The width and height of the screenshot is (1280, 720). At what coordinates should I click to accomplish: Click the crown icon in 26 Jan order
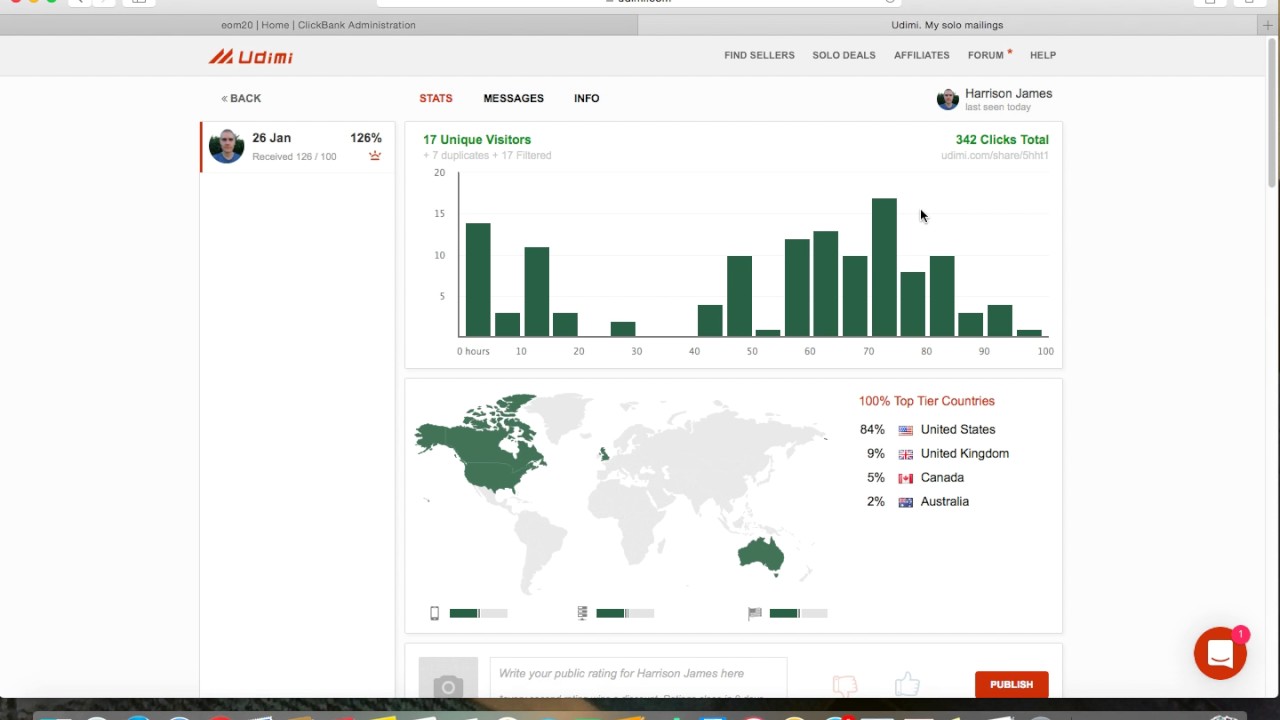coord(375,156)
